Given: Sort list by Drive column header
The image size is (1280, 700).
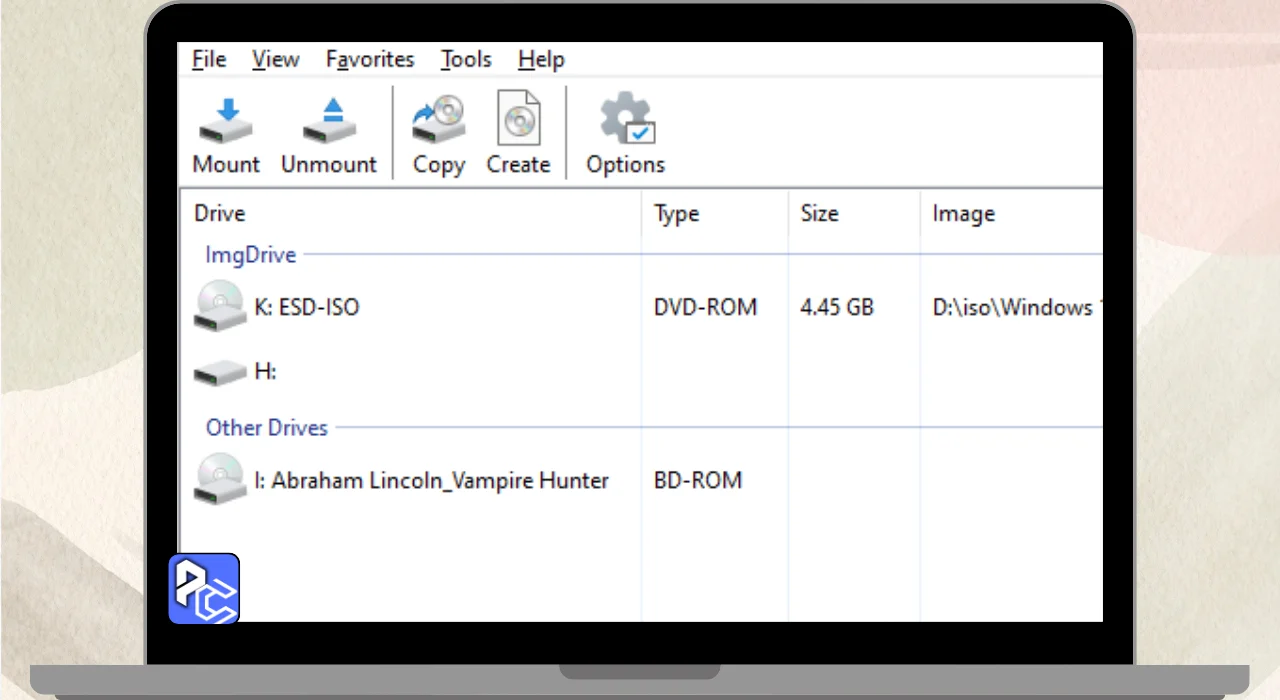Looking at the screenshot, I should pos(220,214).
